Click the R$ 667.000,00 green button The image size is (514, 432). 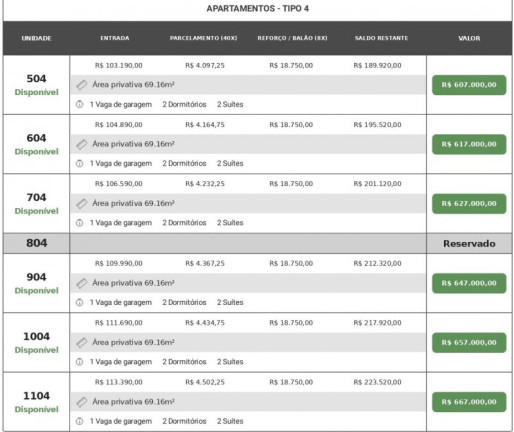[469, 402]
